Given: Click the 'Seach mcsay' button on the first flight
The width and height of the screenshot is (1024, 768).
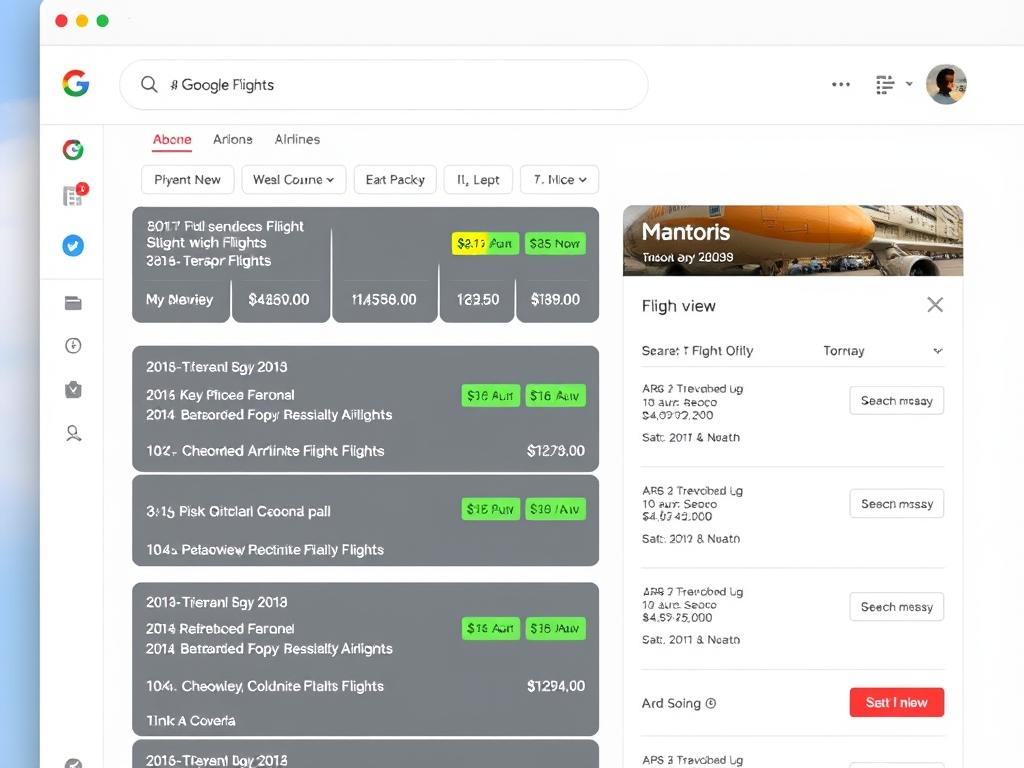Looking at the screenshot, I should pos(896,400).
